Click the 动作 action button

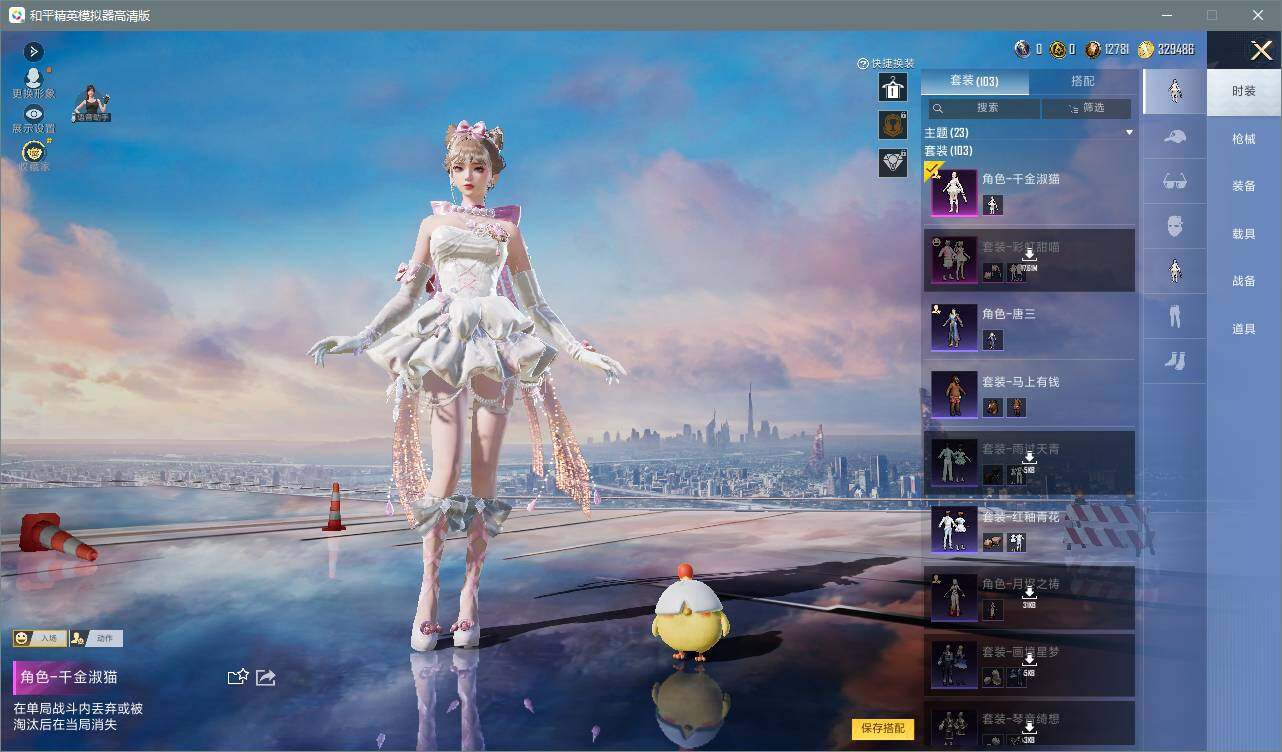coord(96,638)
